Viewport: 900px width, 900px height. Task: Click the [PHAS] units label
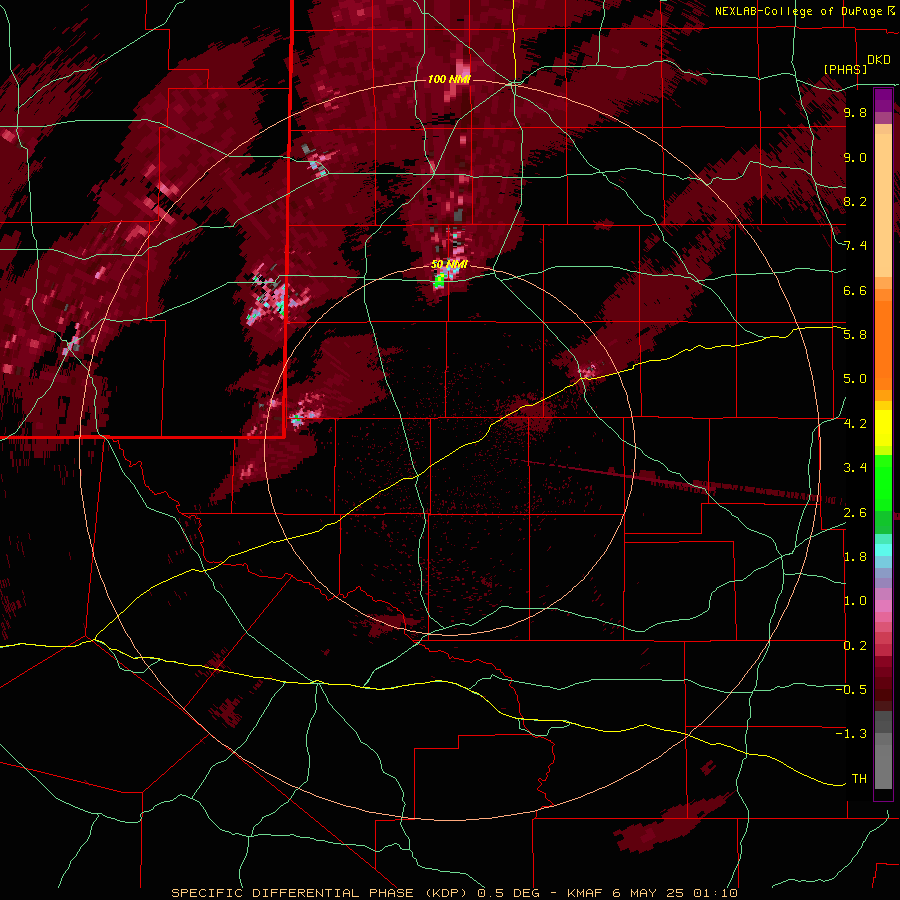click(845, 69)
